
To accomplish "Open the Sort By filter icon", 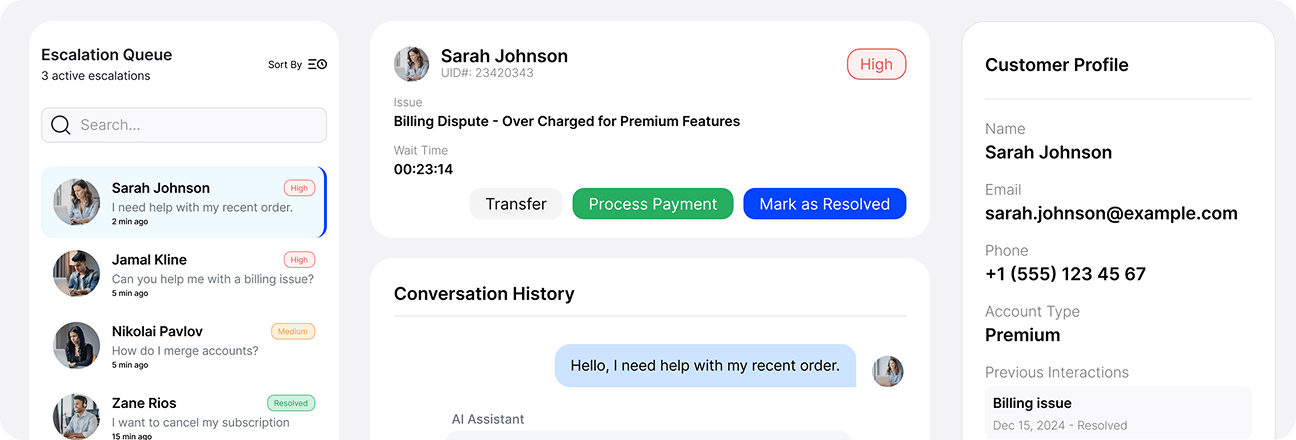I will coord(317,64).
